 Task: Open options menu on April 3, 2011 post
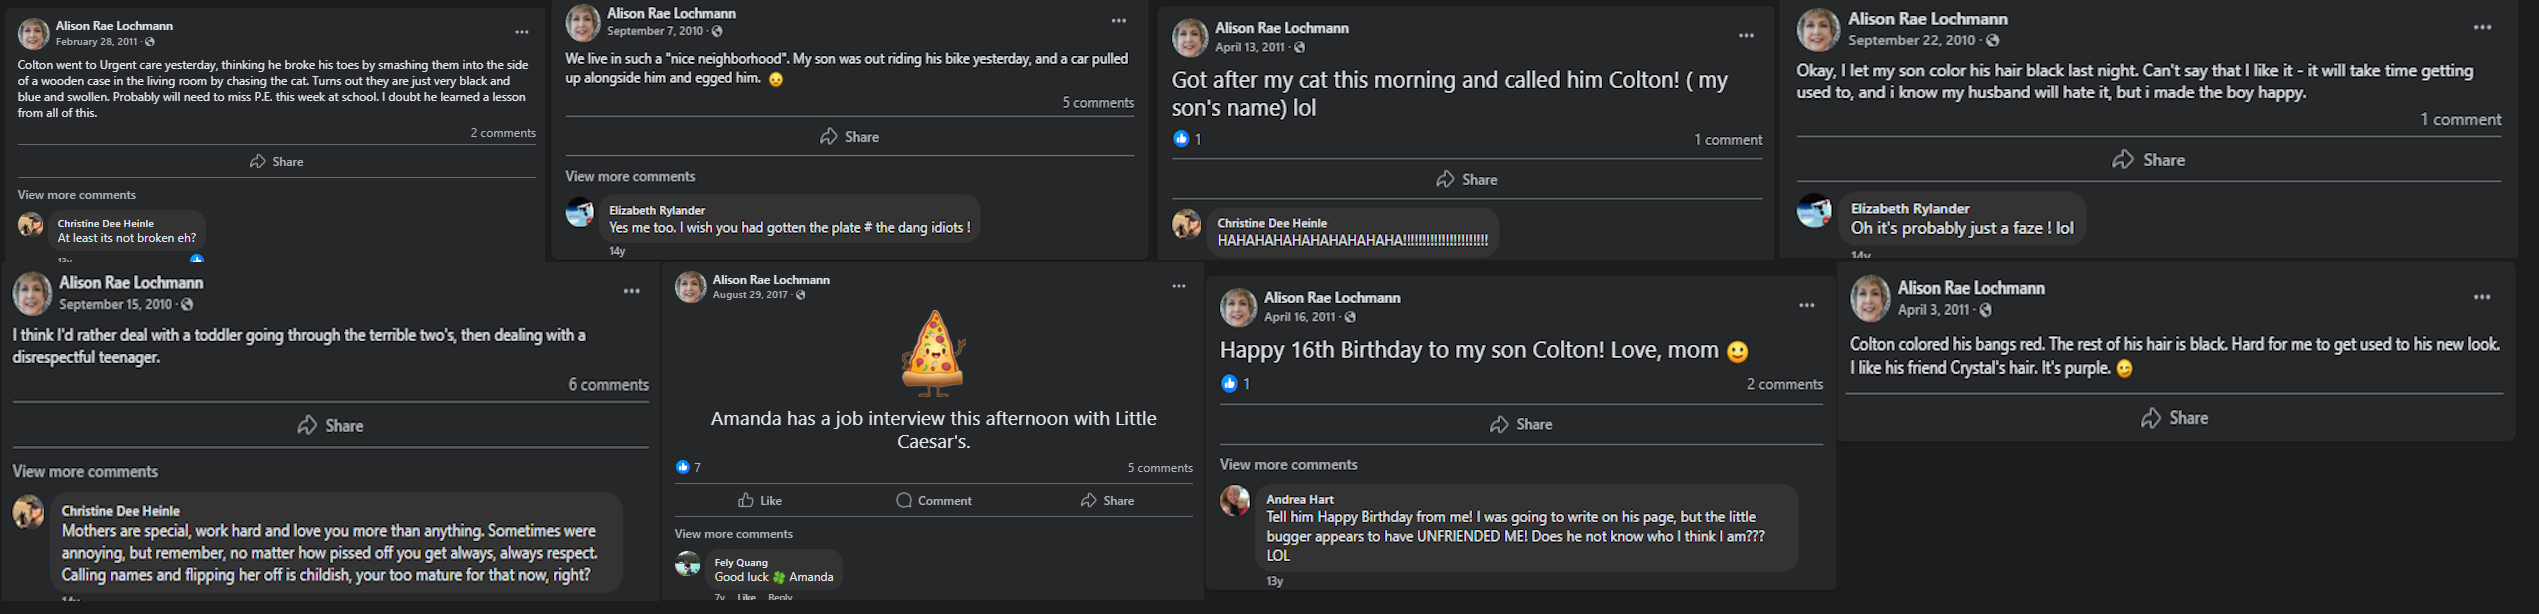click(x=2482, y=297)
